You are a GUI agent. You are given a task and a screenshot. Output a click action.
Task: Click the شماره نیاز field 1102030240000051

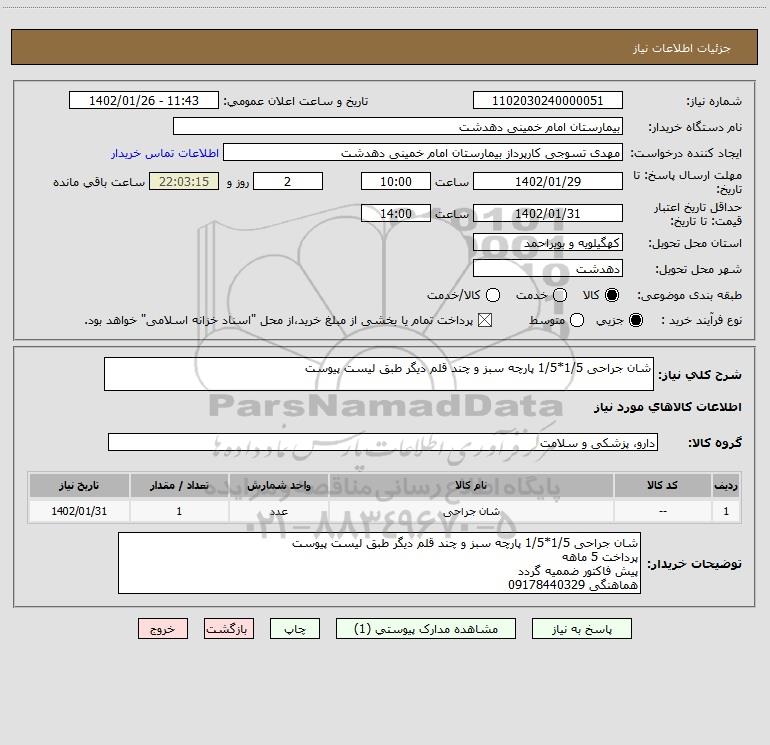click(x=548, y=101)
